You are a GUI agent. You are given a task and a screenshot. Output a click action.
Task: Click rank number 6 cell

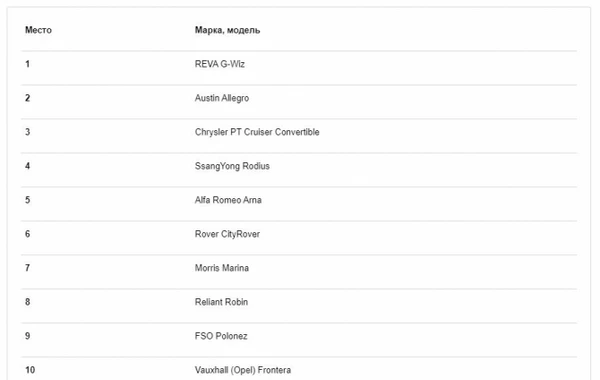[x=28, y=234]
